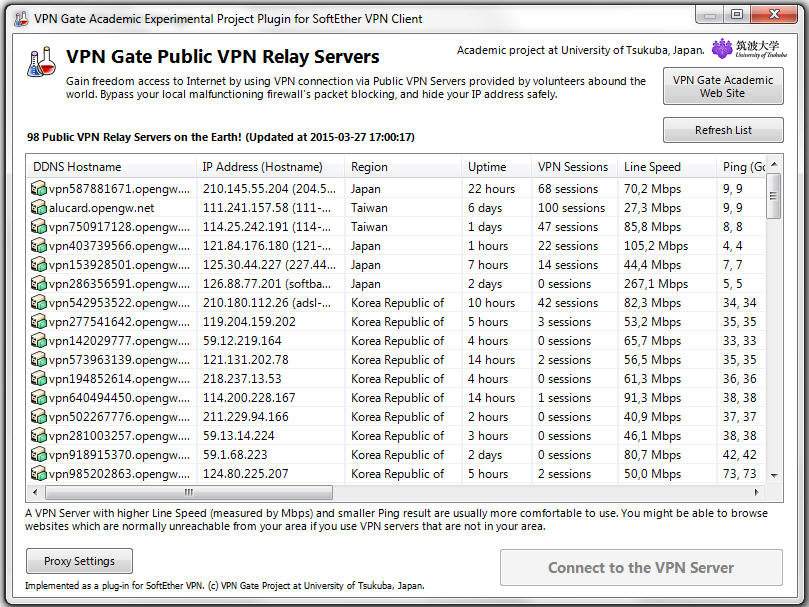Click the horizontal scrollbar thumb

(189, 492)
